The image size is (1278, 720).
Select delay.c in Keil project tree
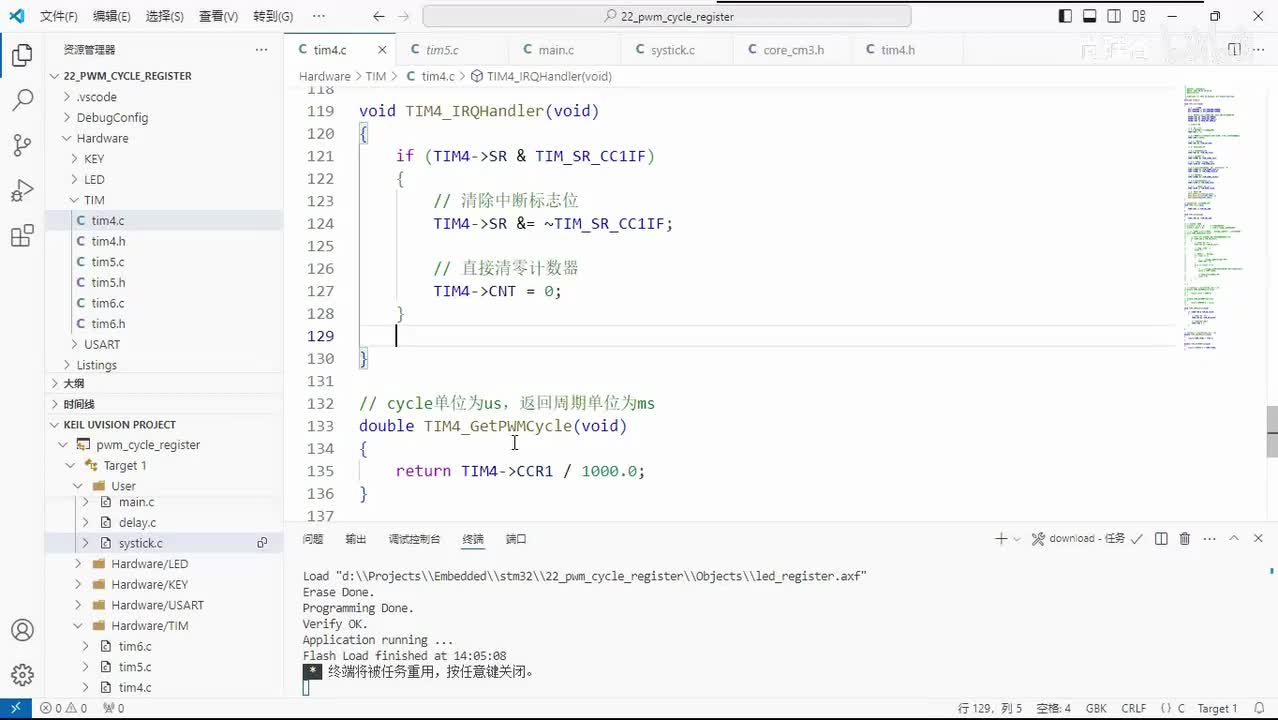tap(164, 522)
